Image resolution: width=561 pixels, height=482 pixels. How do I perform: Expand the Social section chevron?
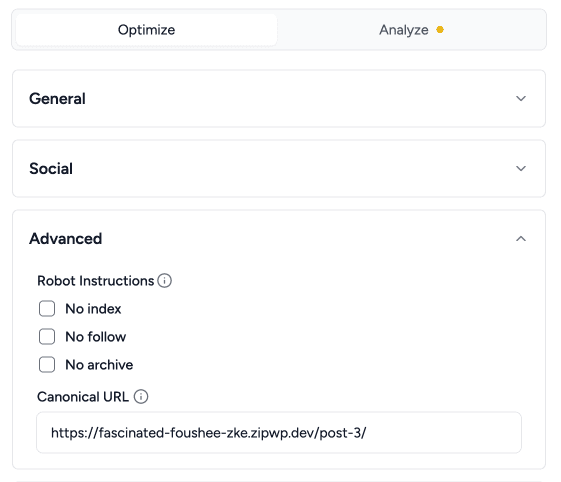tap(521, 168)
